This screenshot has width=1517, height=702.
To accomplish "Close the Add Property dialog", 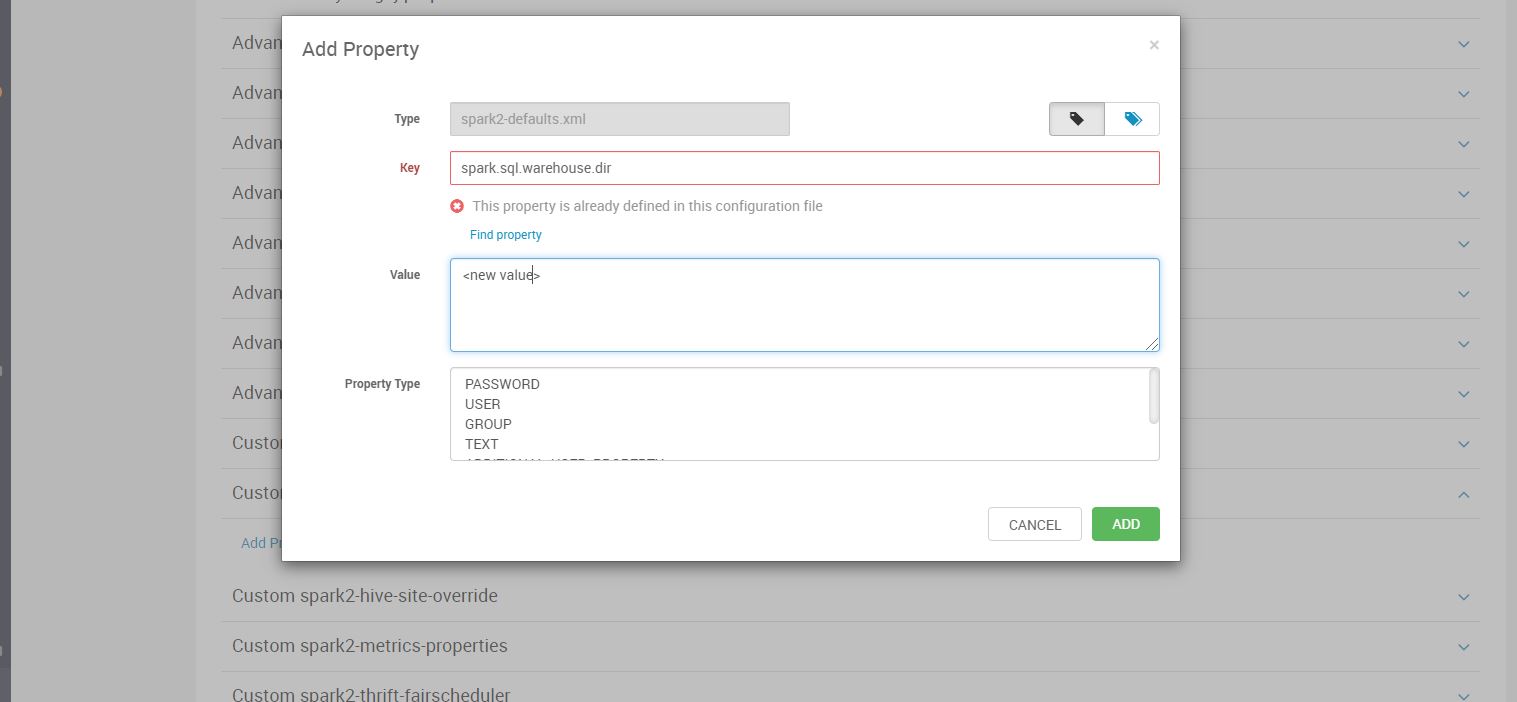I will [x=1154, y=44].
